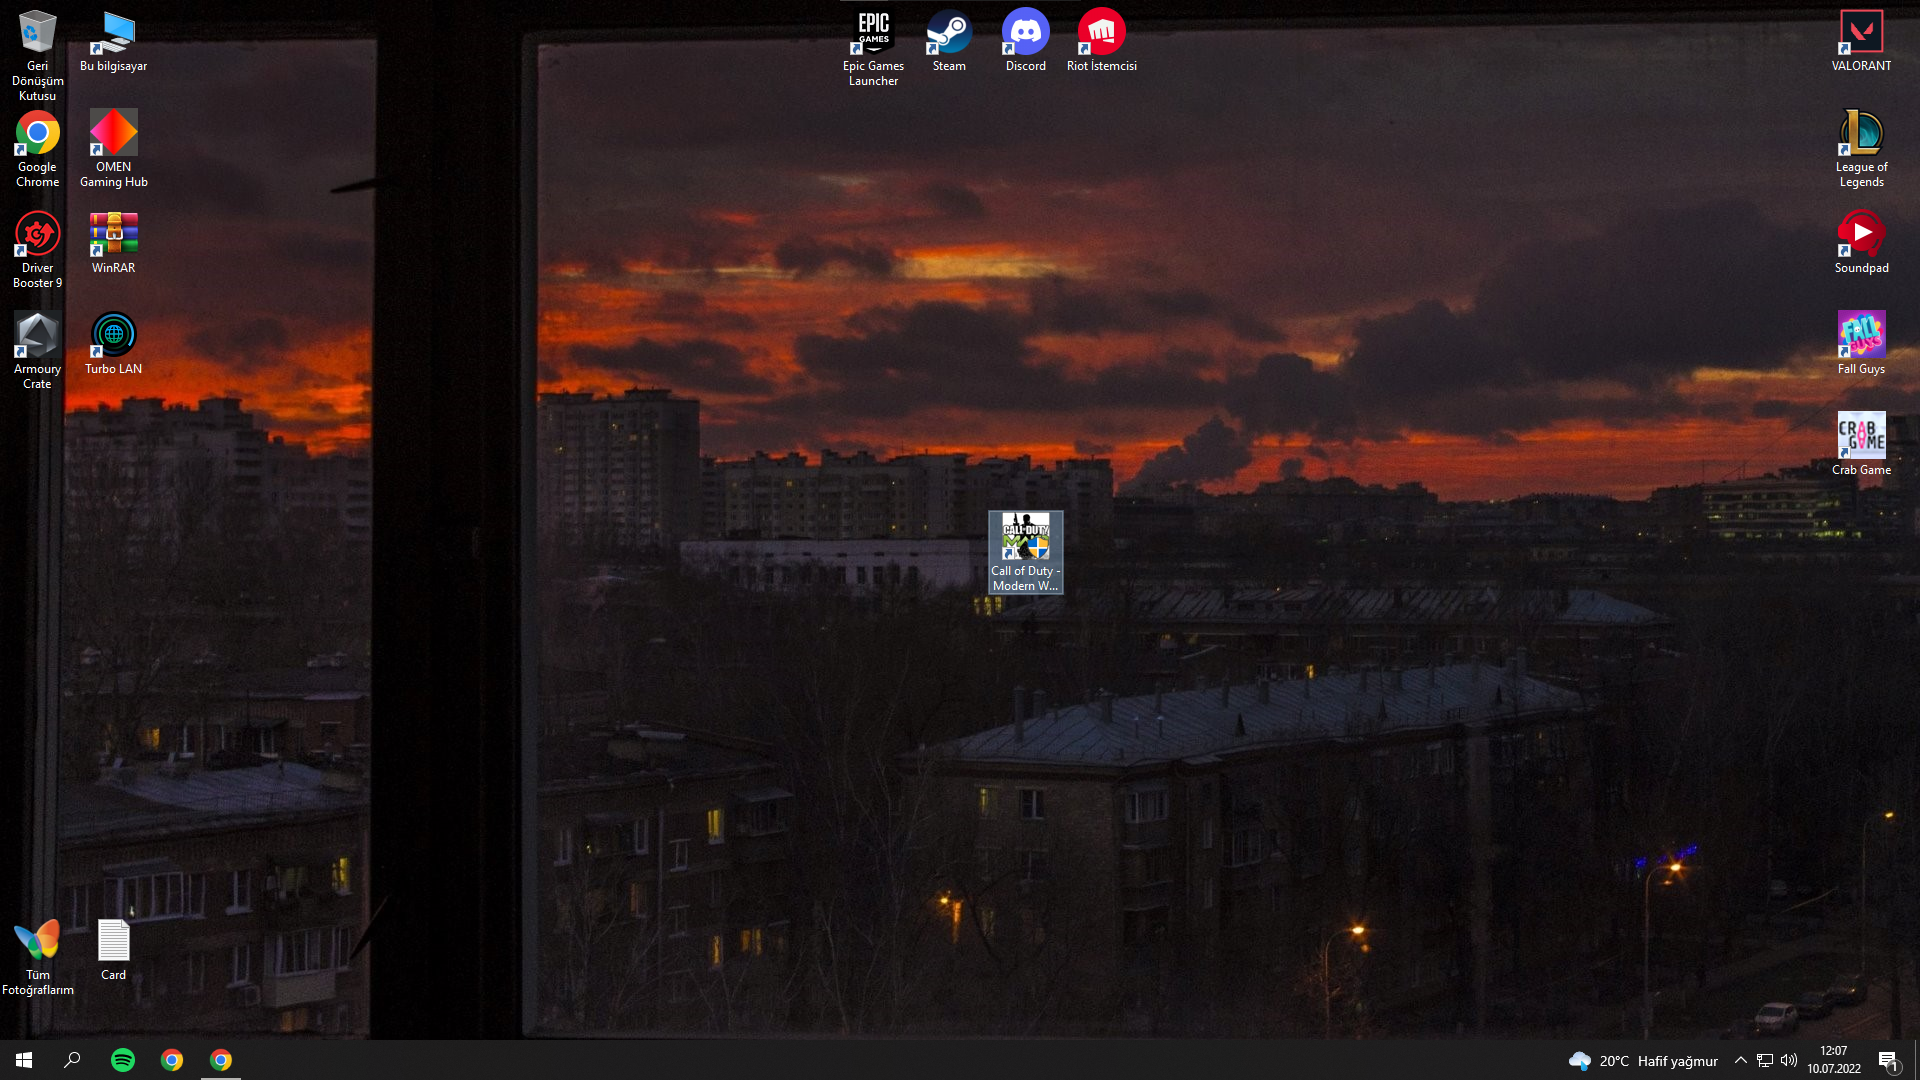Select the Riot İstemcisi icon
Image resolution: width=1920 pixels, height=1080 pixels.
[1101, 34]
